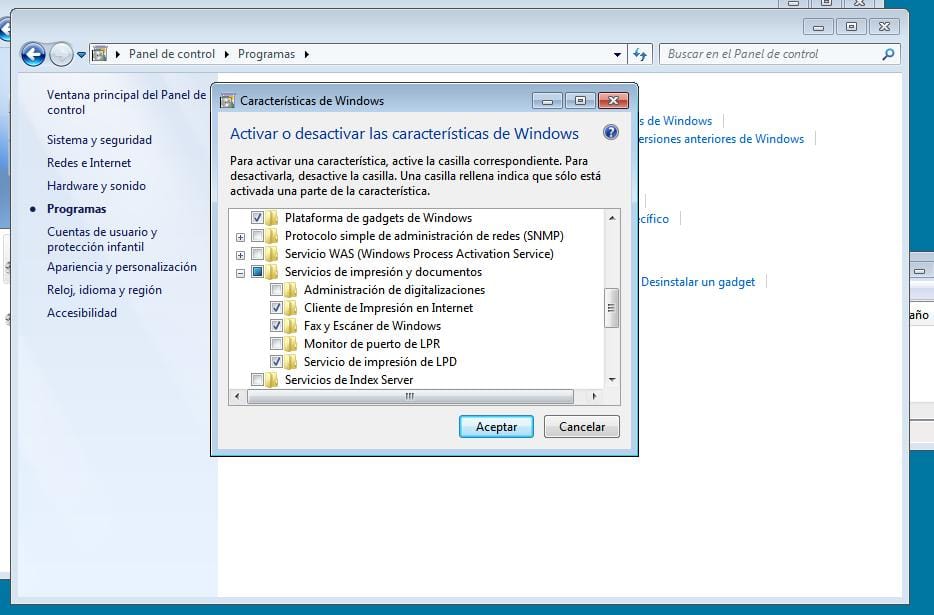This screenshot has width=934, height=615.
Task: Click the horizontal scrollbar in features list
Action: pos(410,396)
